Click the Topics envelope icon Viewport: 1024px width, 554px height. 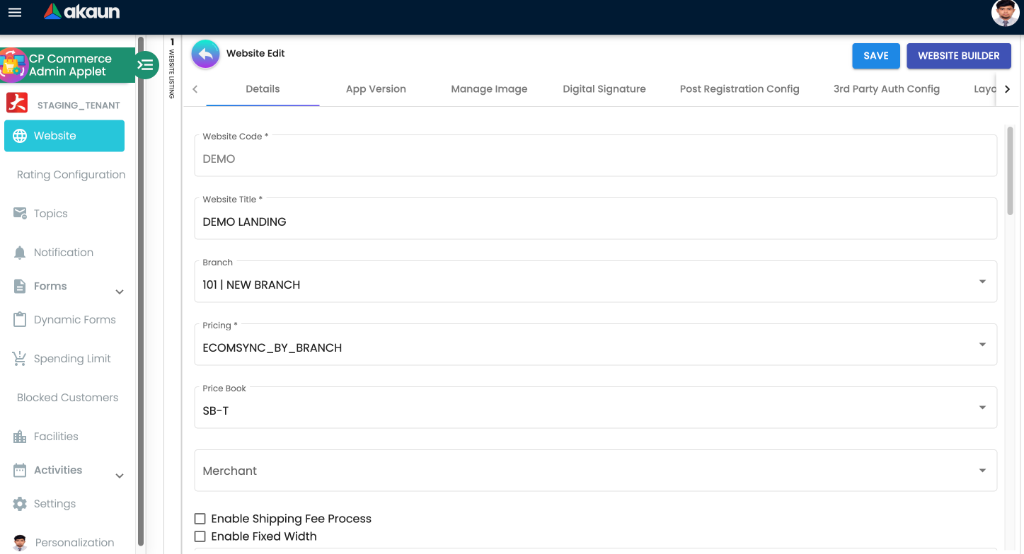tap(20, 213)
